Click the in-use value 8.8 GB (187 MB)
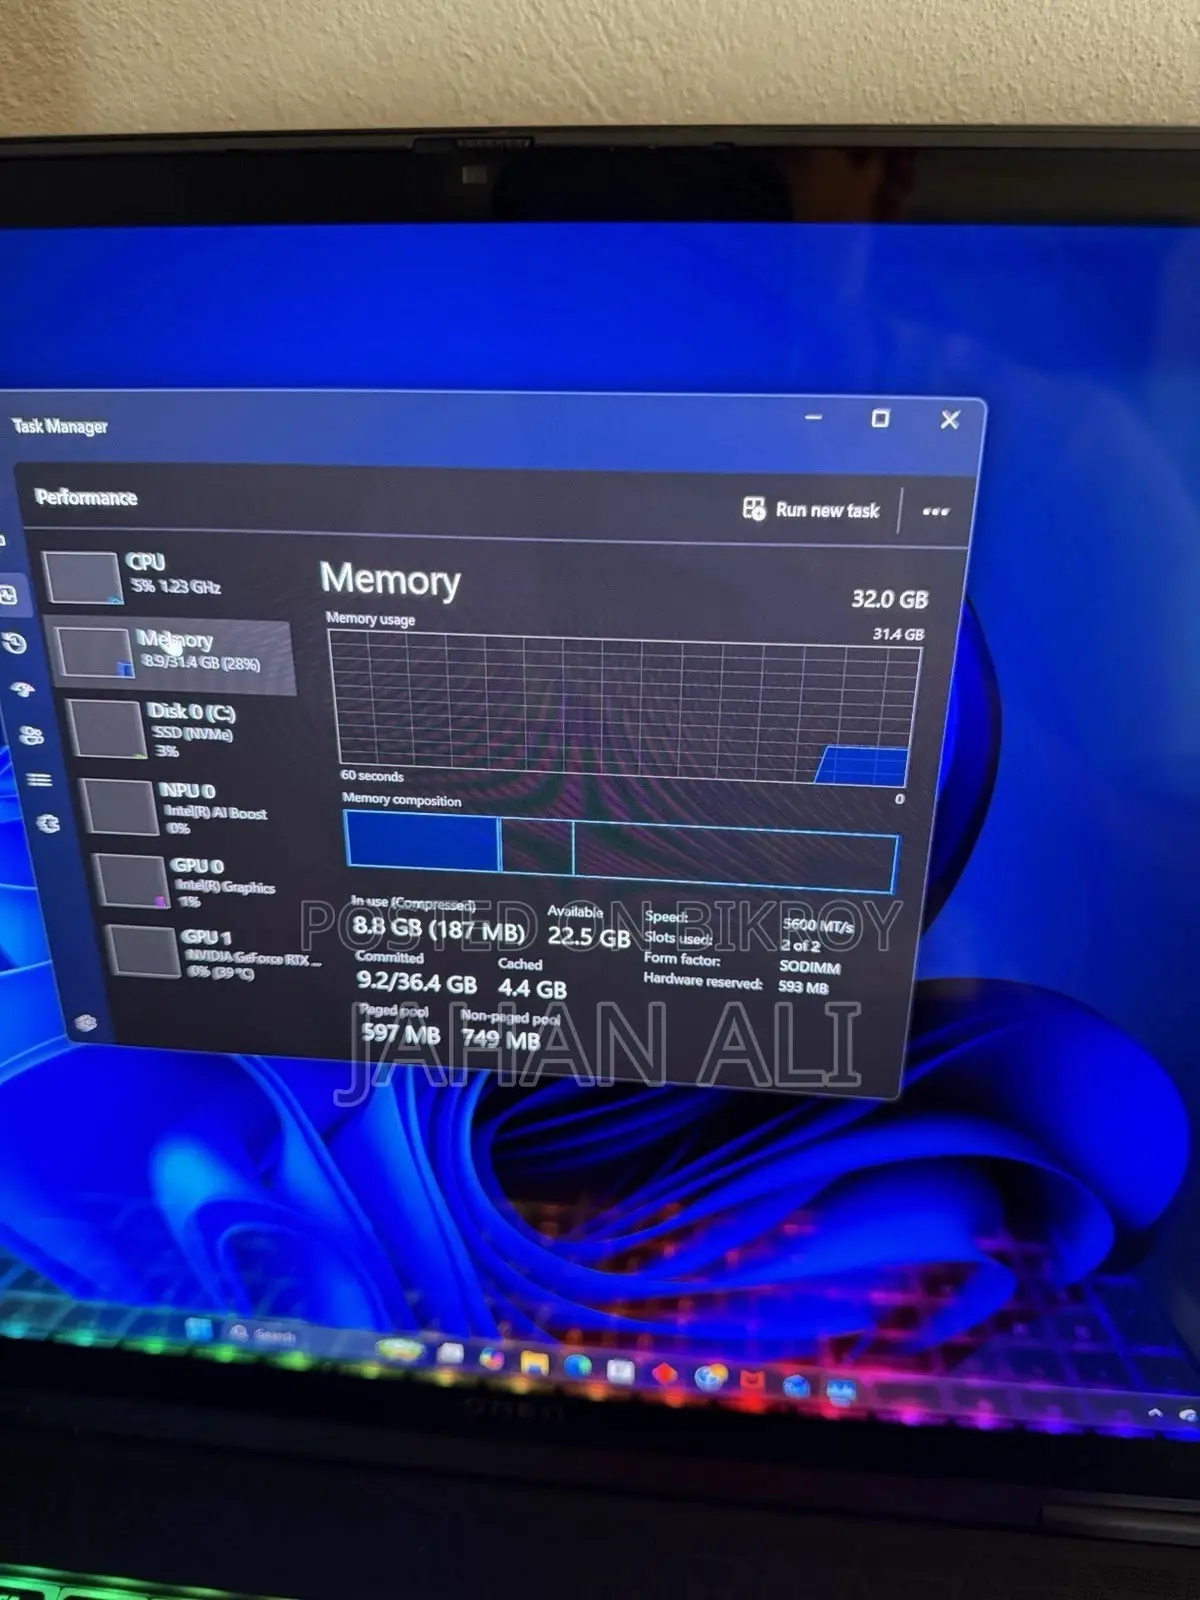The height and width of the screenshot is (1600, 1200). (x=438, y=930)
